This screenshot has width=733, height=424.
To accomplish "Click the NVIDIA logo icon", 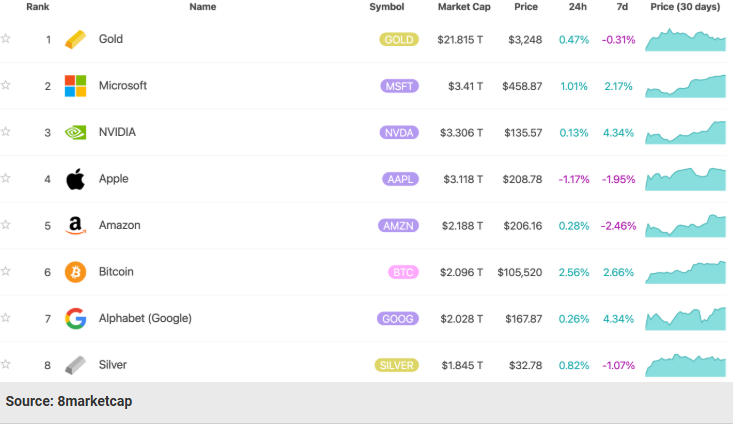I will 75,133.
